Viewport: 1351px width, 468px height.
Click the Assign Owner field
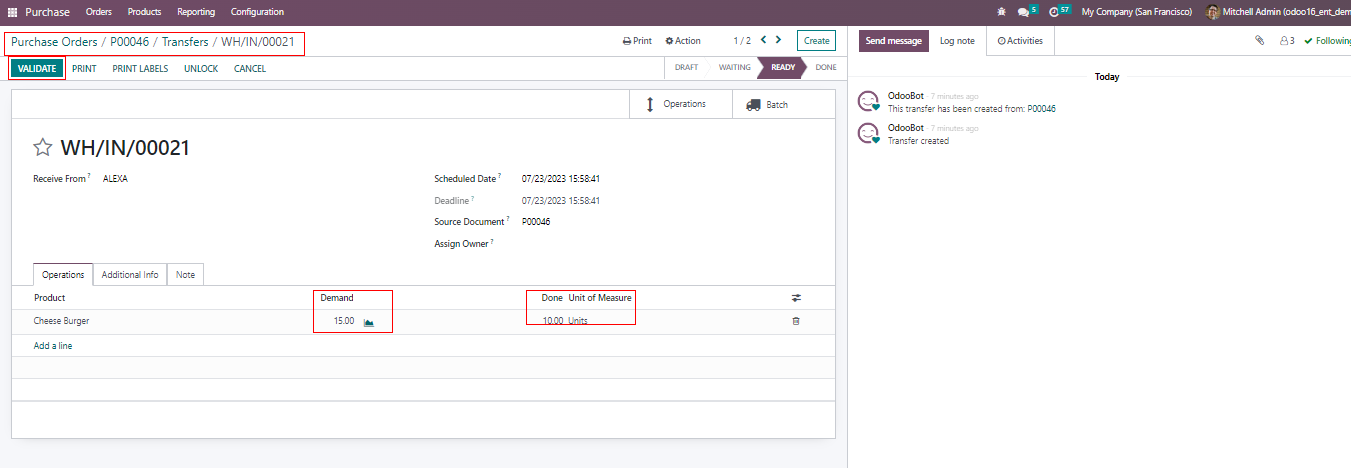600,243
